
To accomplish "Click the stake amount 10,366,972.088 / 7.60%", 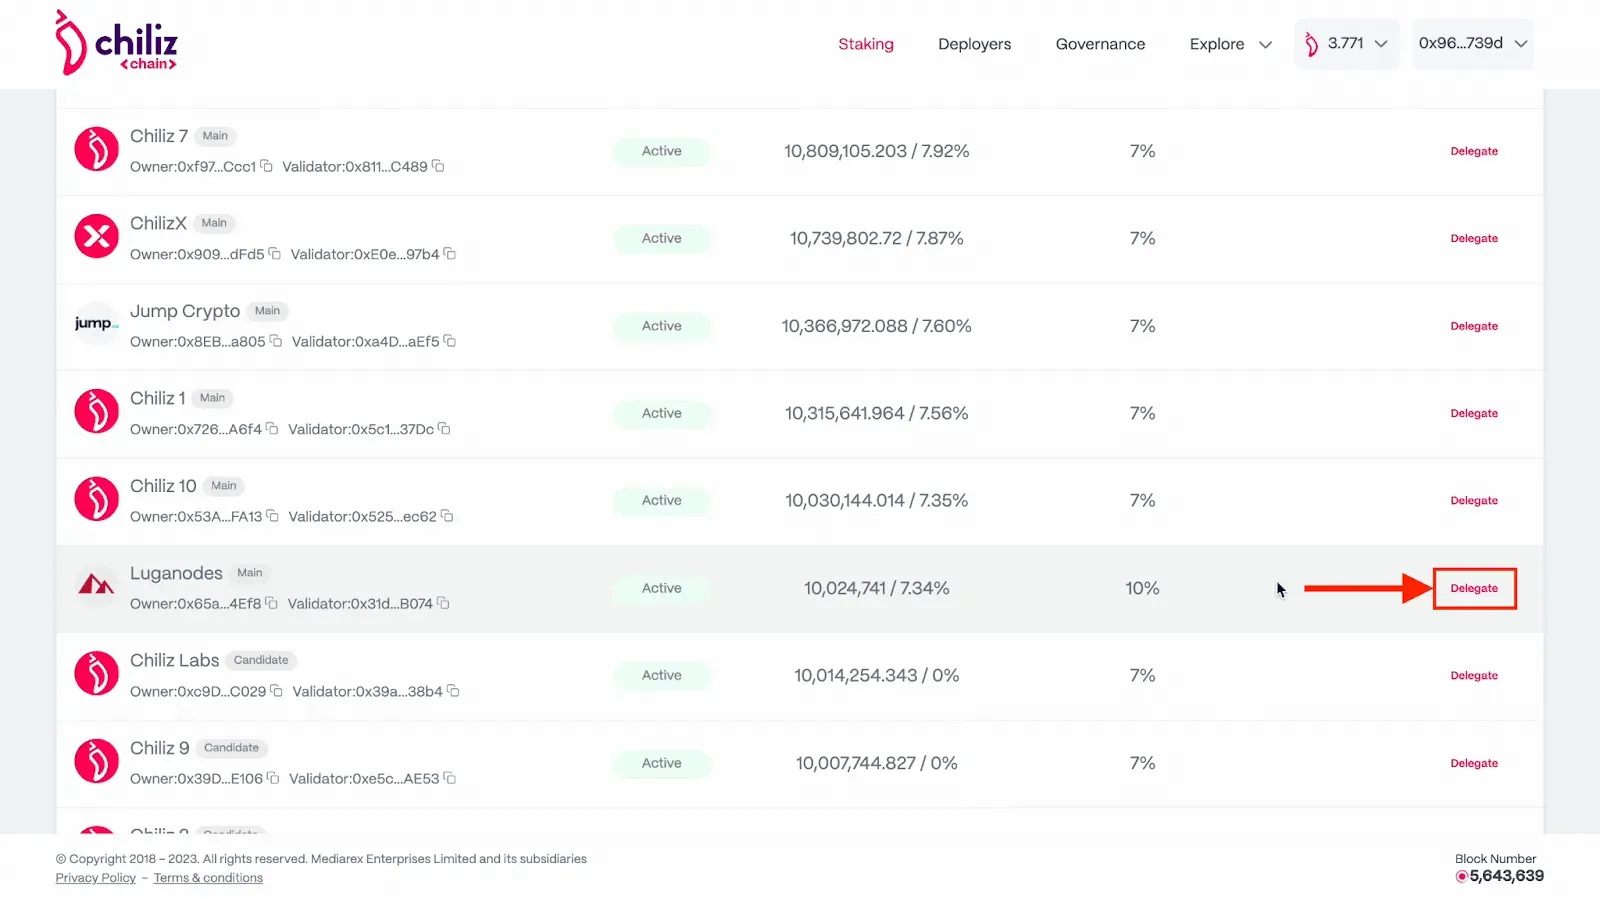I will pos(877,326).
